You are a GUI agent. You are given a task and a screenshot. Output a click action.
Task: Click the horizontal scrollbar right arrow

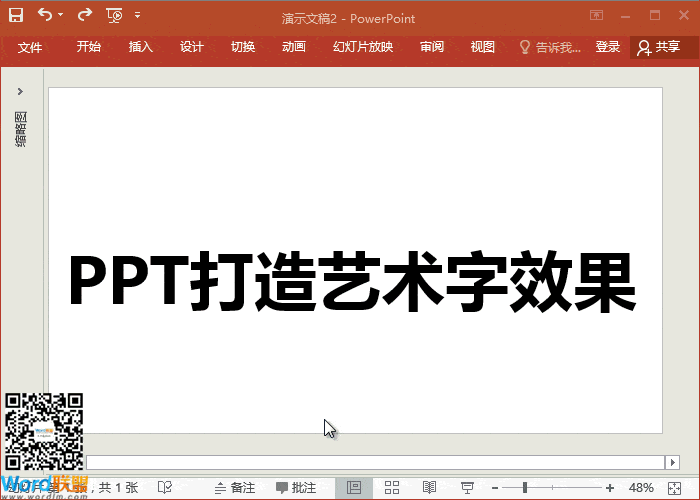672,462
